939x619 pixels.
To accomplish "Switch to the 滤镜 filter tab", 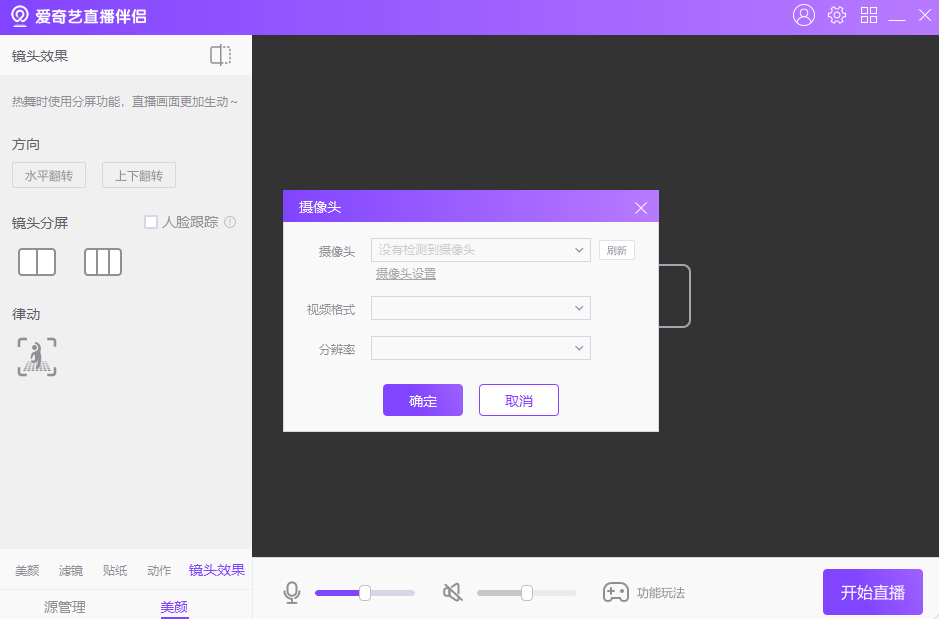I will pos(70,570).
